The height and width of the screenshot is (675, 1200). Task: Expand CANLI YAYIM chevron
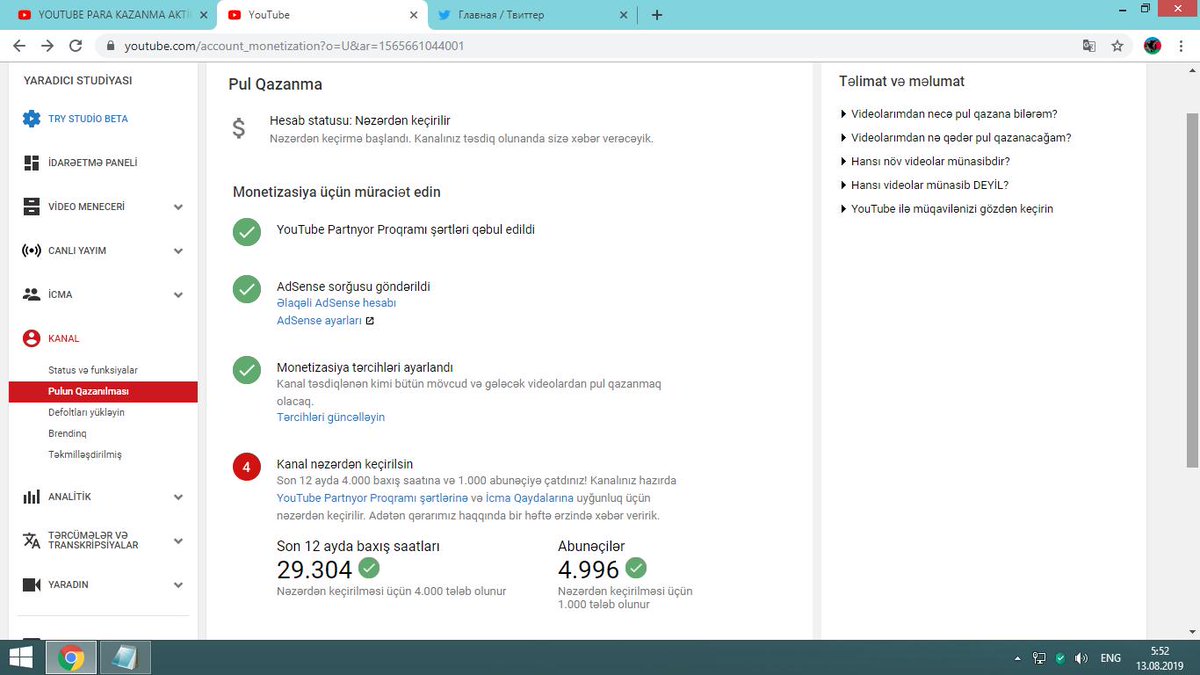(178, 252)
